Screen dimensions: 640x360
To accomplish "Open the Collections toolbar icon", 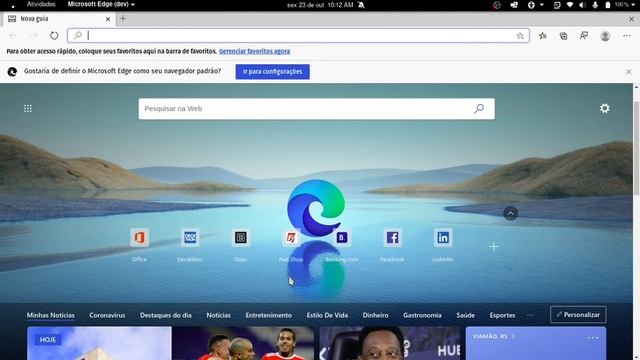I will pyautogui.click(x=563, y=36).
